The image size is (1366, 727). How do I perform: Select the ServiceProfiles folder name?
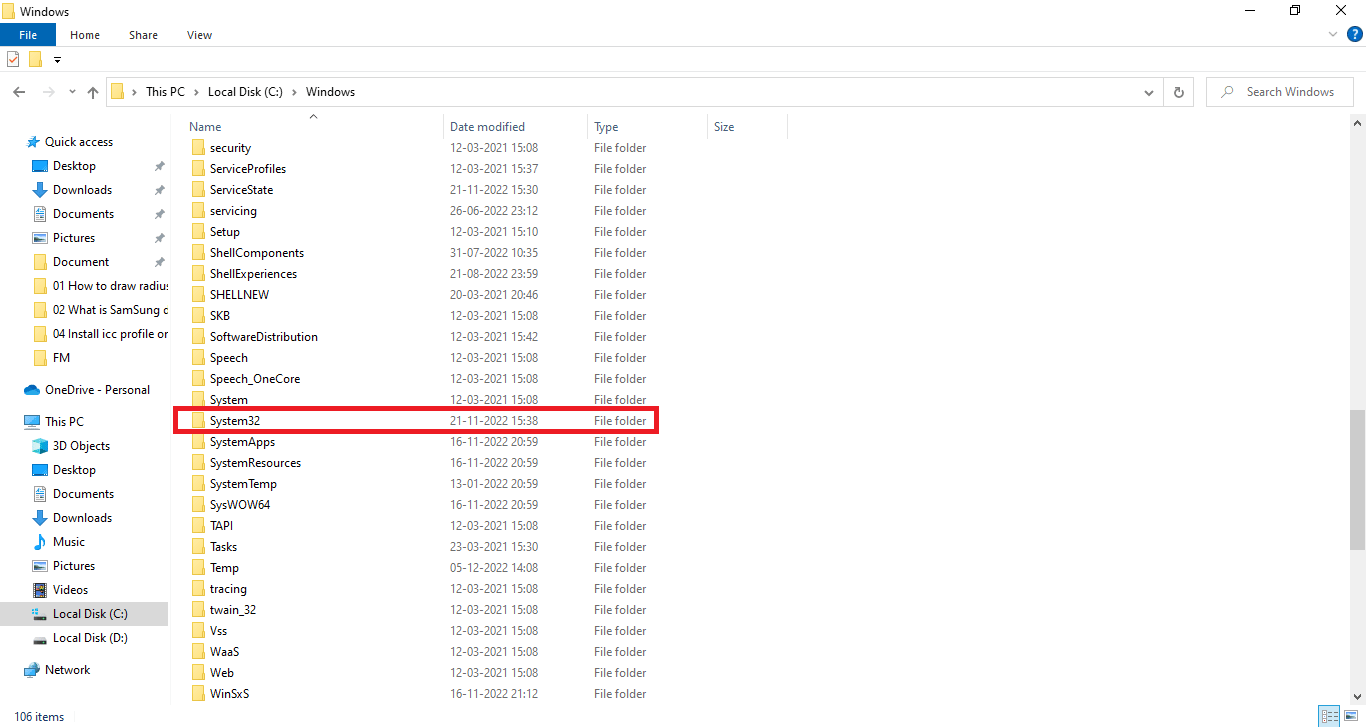click(248, 169)
